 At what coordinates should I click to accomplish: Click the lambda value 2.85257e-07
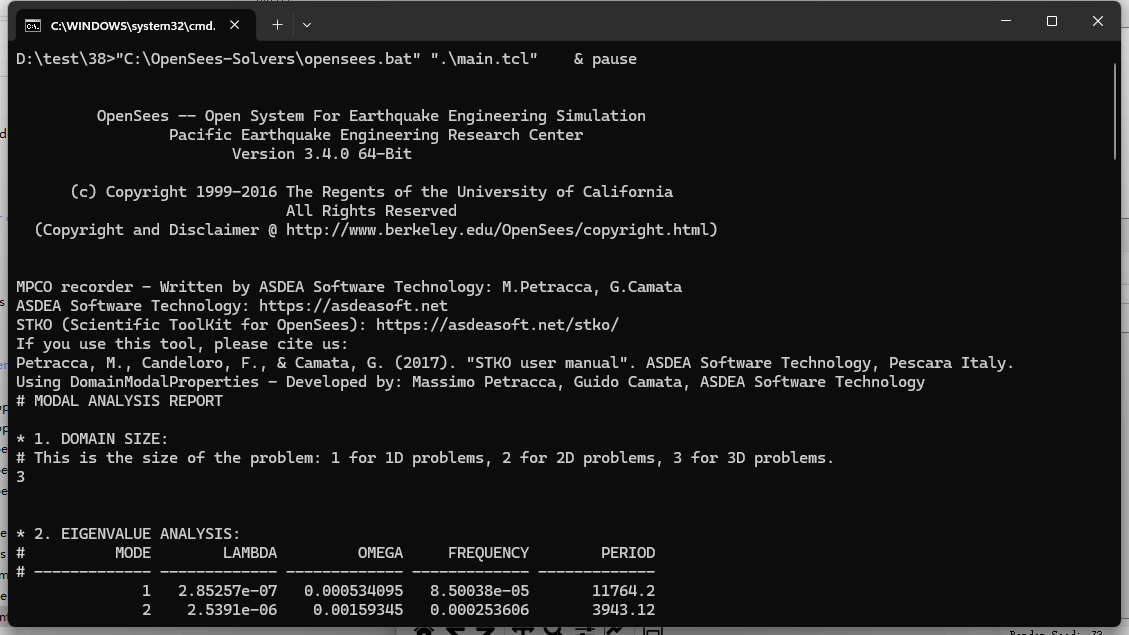tap(228, 591)
